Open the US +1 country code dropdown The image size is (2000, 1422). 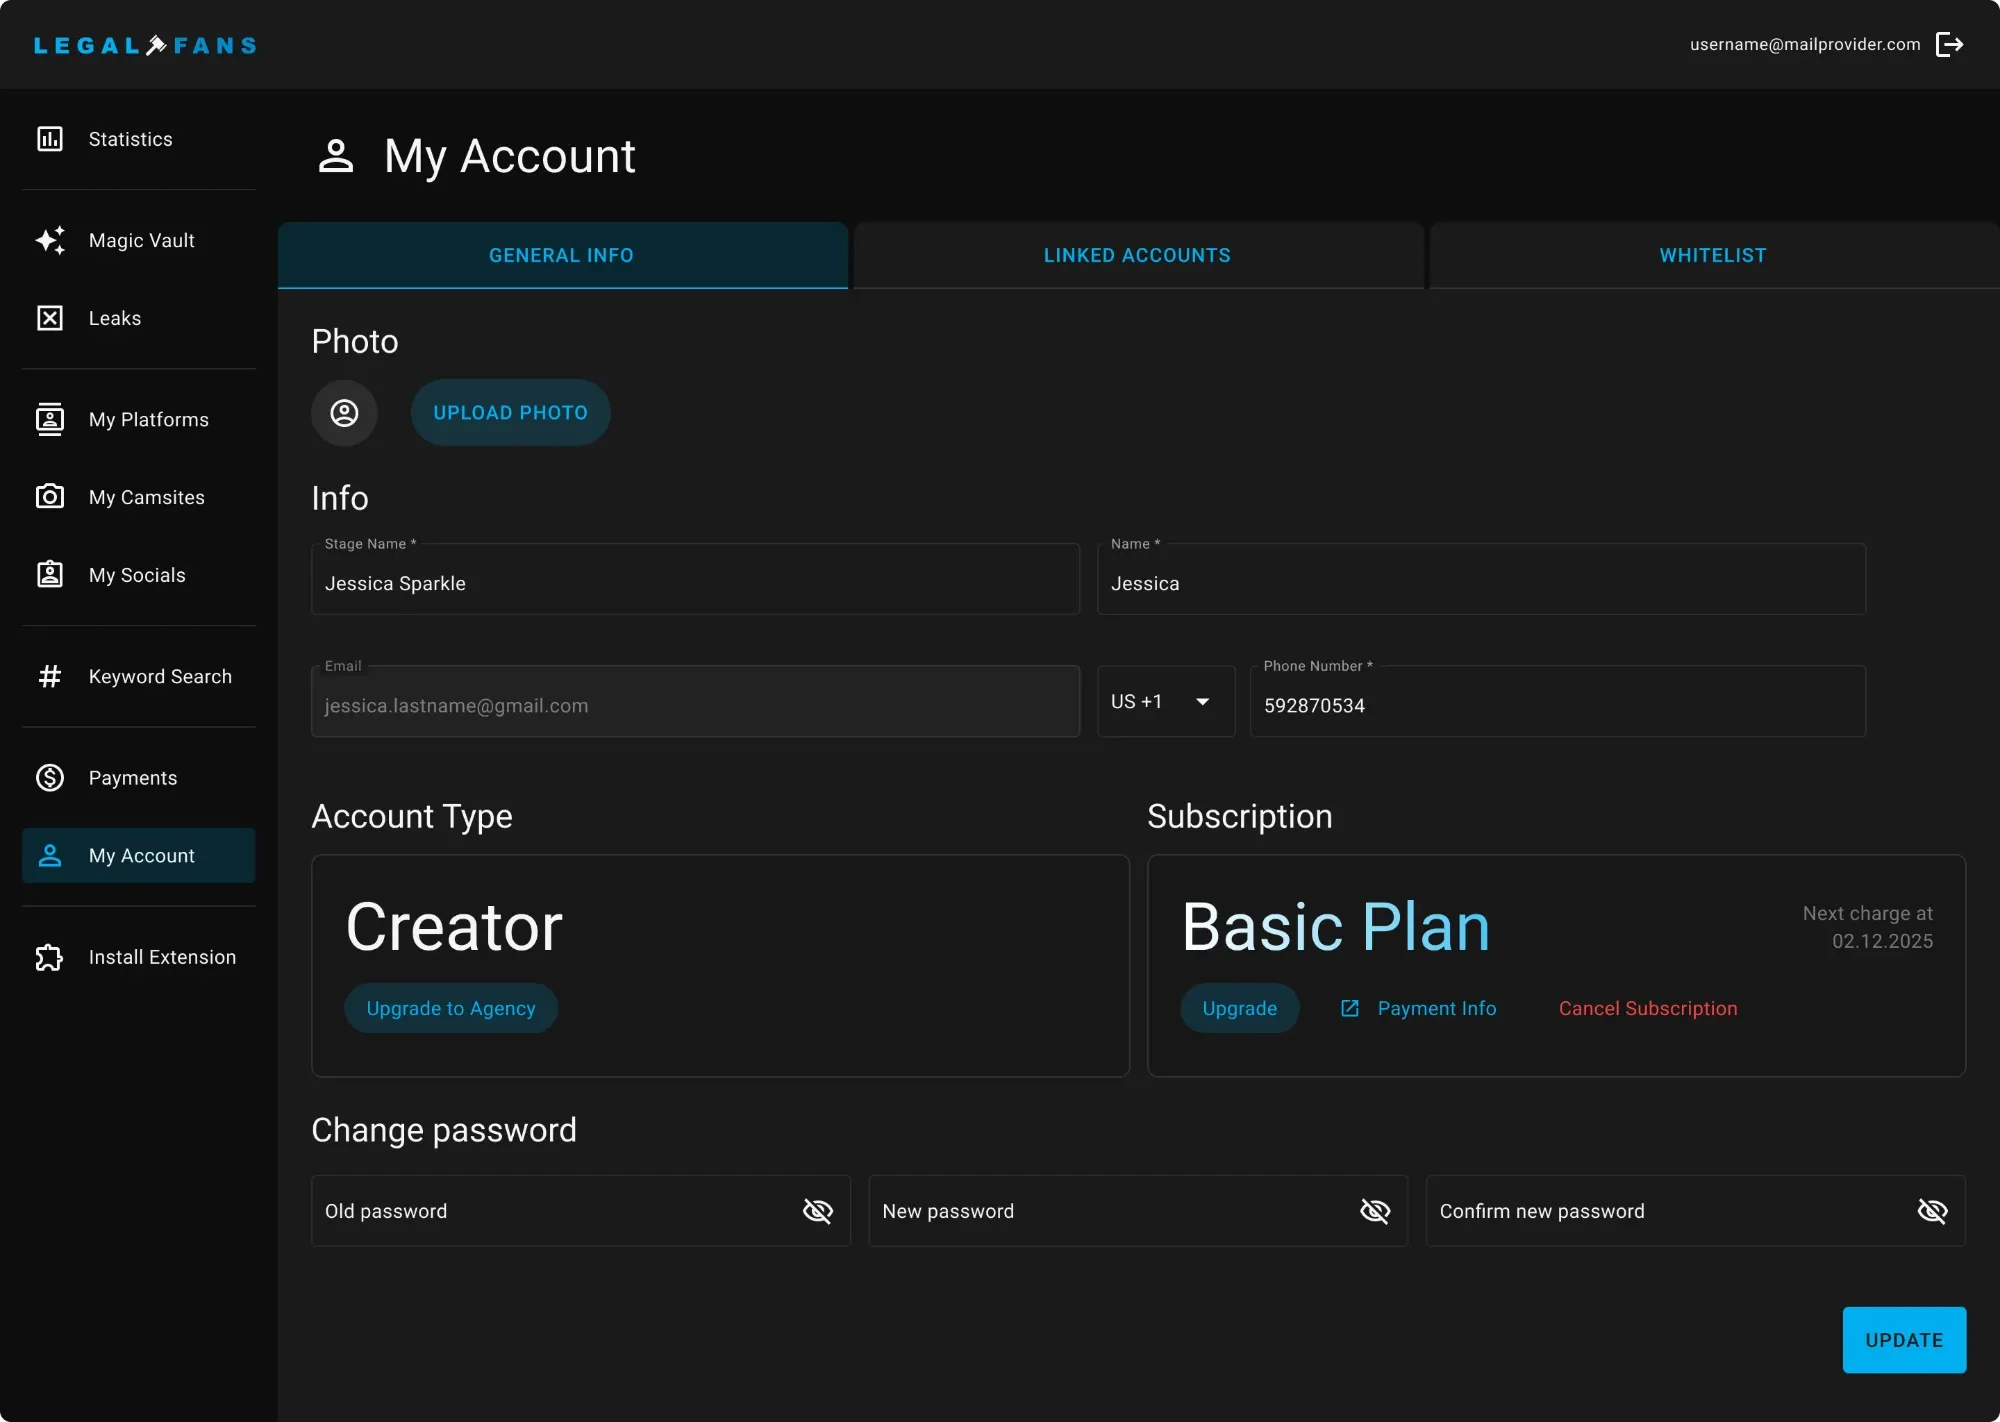1166,701
